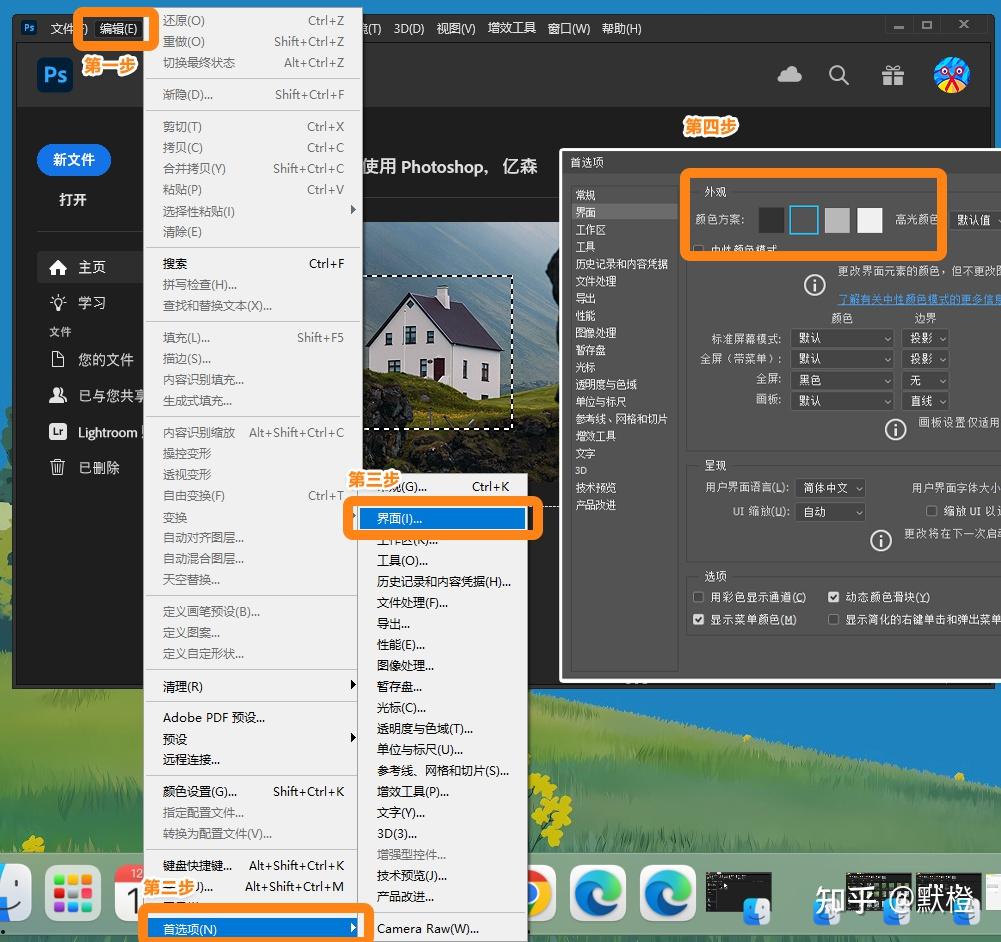The width and height of the screenshot is (1001, 942).
Task: Select the lightest color scheme swatch
Action: tap(869, 220)
